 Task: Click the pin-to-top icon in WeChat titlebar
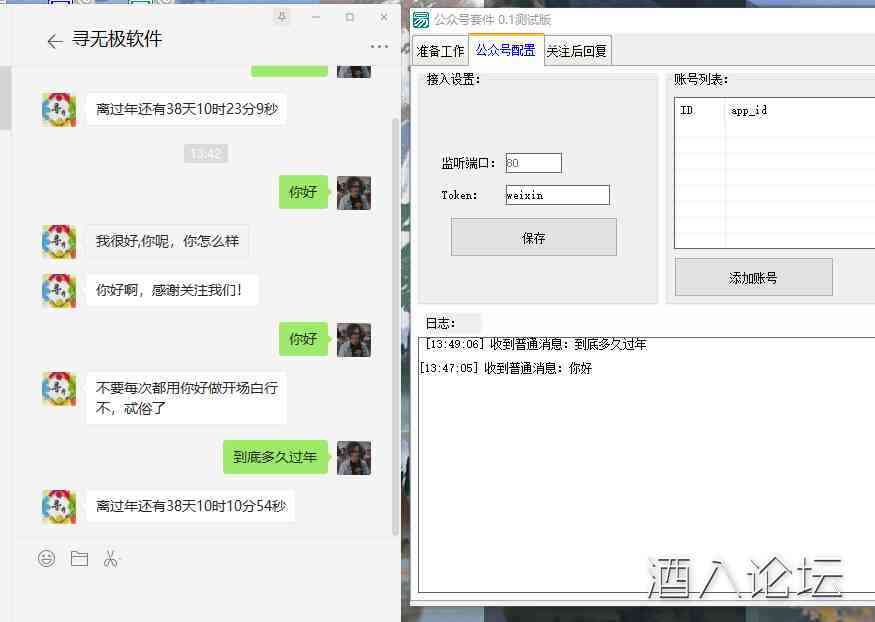(283, 18)
